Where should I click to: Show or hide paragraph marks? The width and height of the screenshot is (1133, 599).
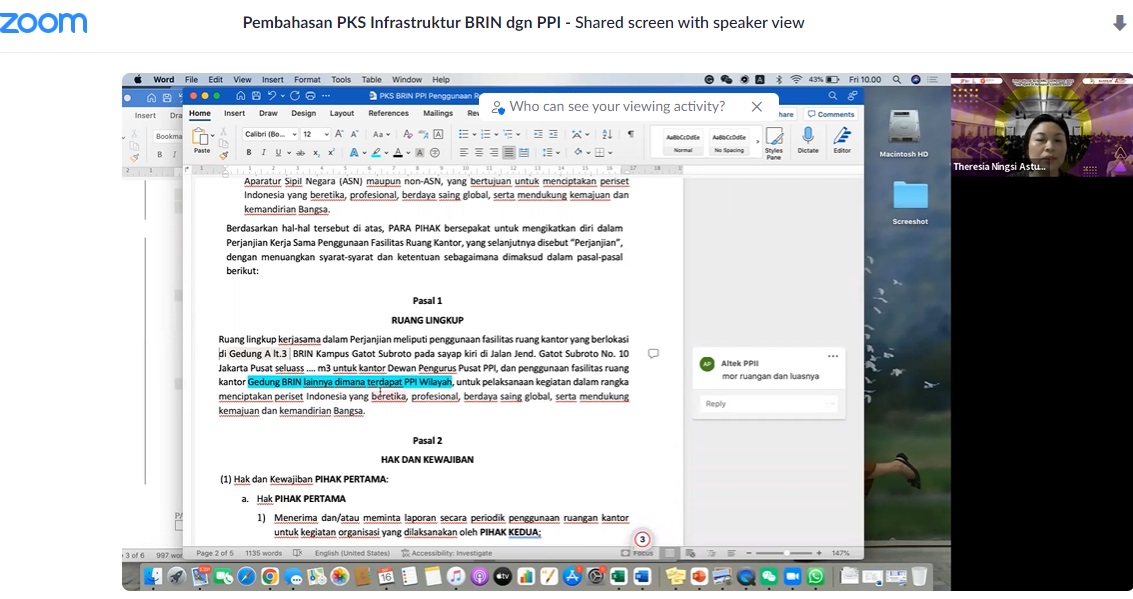coord(631,134)
